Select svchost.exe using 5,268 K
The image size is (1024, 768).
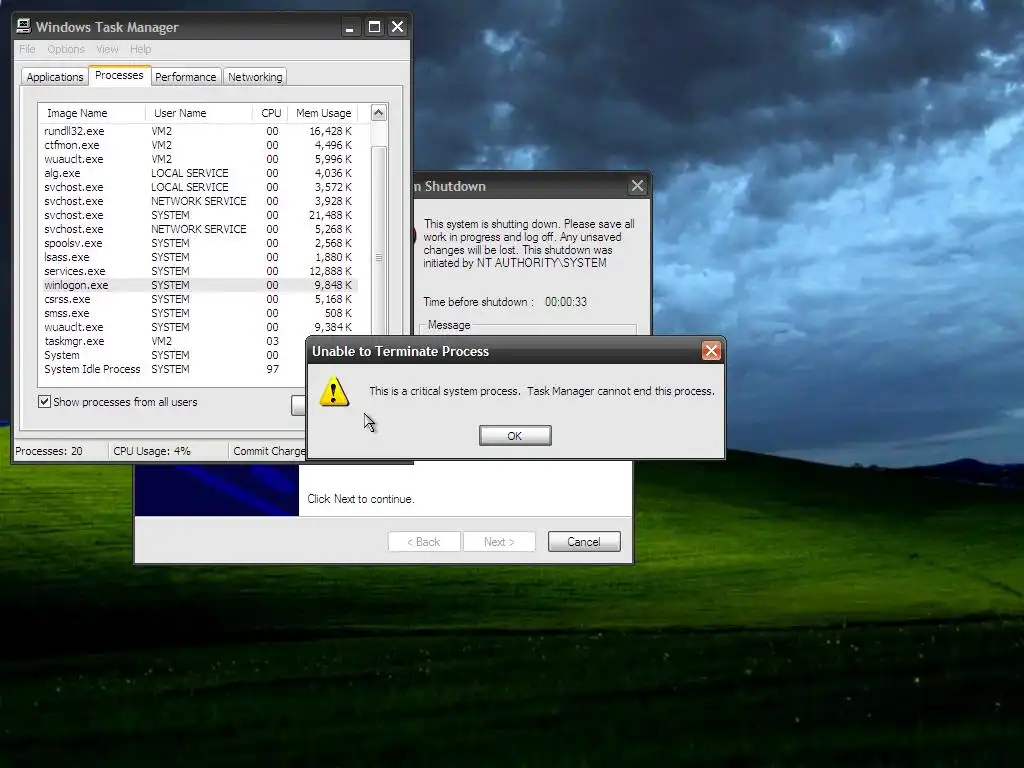click(x=199, y=229)
